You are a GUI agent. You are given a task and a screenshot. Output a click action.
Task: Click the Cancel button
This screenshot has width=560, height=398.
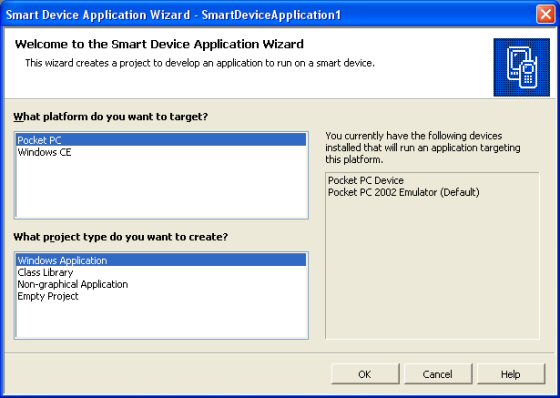438,374
